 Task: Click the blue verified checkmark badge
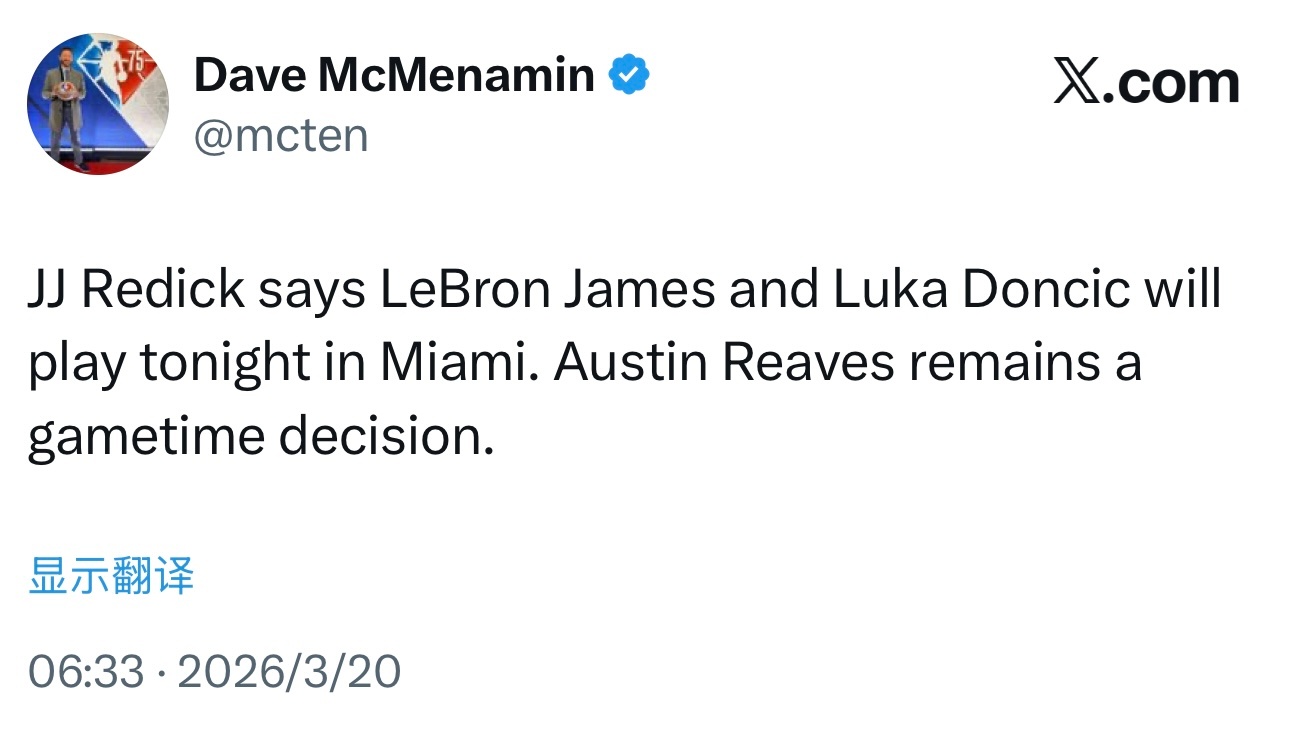[x=629, y=76]
